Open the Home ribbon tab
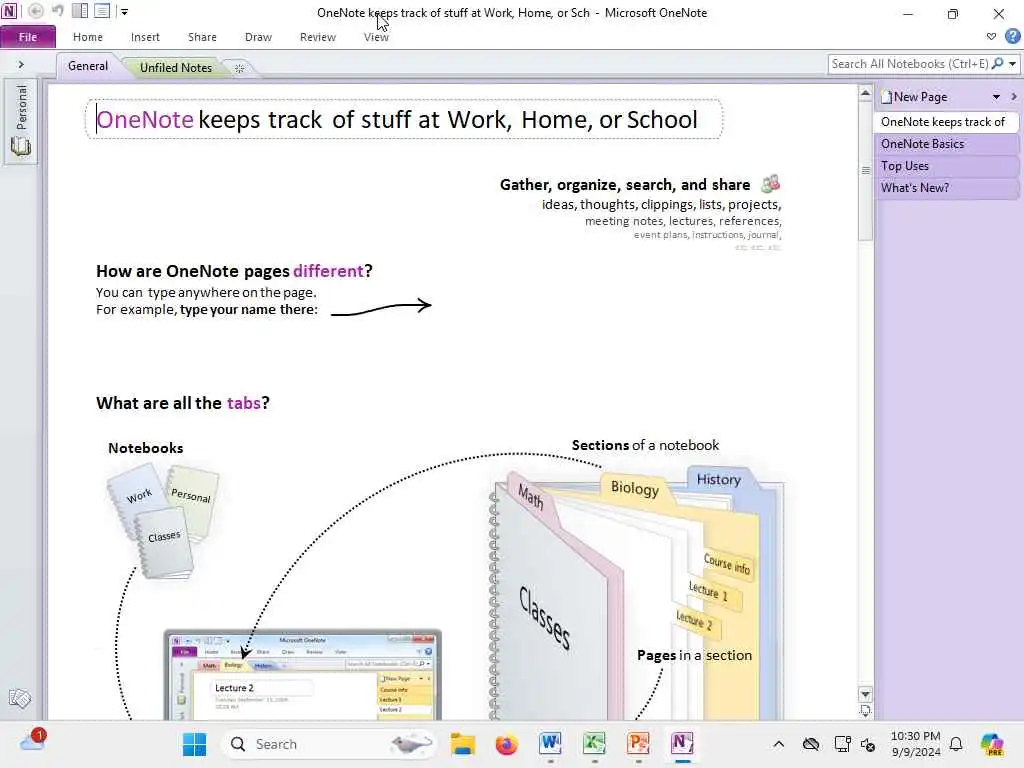This screenshot has width=1024, height=768. coord(88,37)
